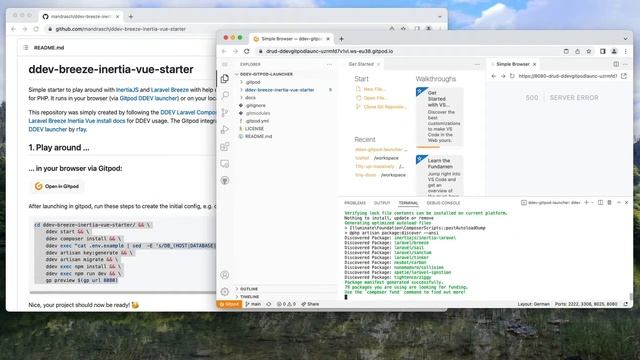The image size is (640, 360).
Task: Click Ports 2222, 3306, 8025, 8080 in status bar
Action: point(586,304)
